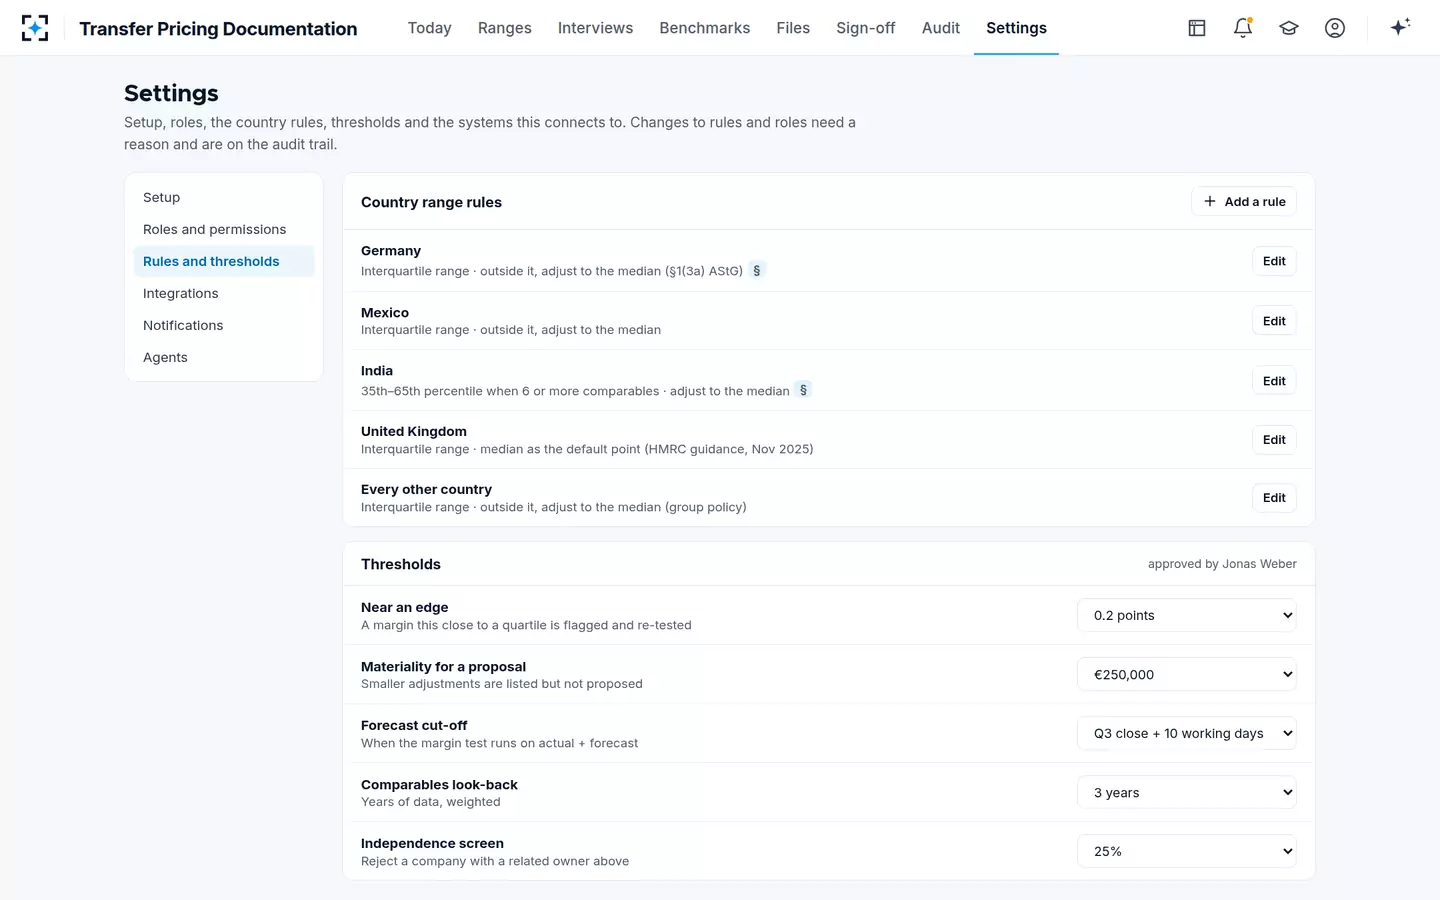This screenshot has width=1440, height=900.
Task: Open the Independence screen dropdown
Action: (x=1187, y=851)
